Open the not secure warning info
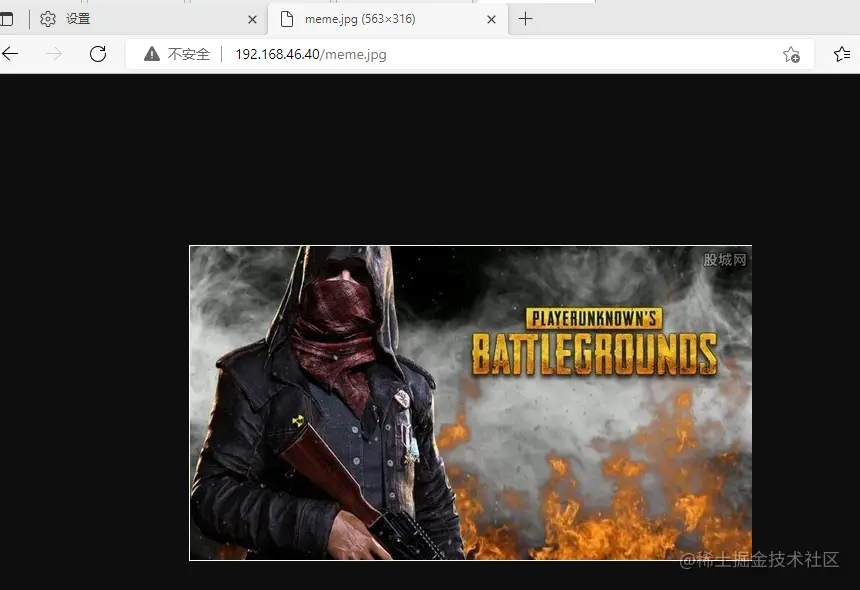Screen dimensions: 860x590 (152, 54)
